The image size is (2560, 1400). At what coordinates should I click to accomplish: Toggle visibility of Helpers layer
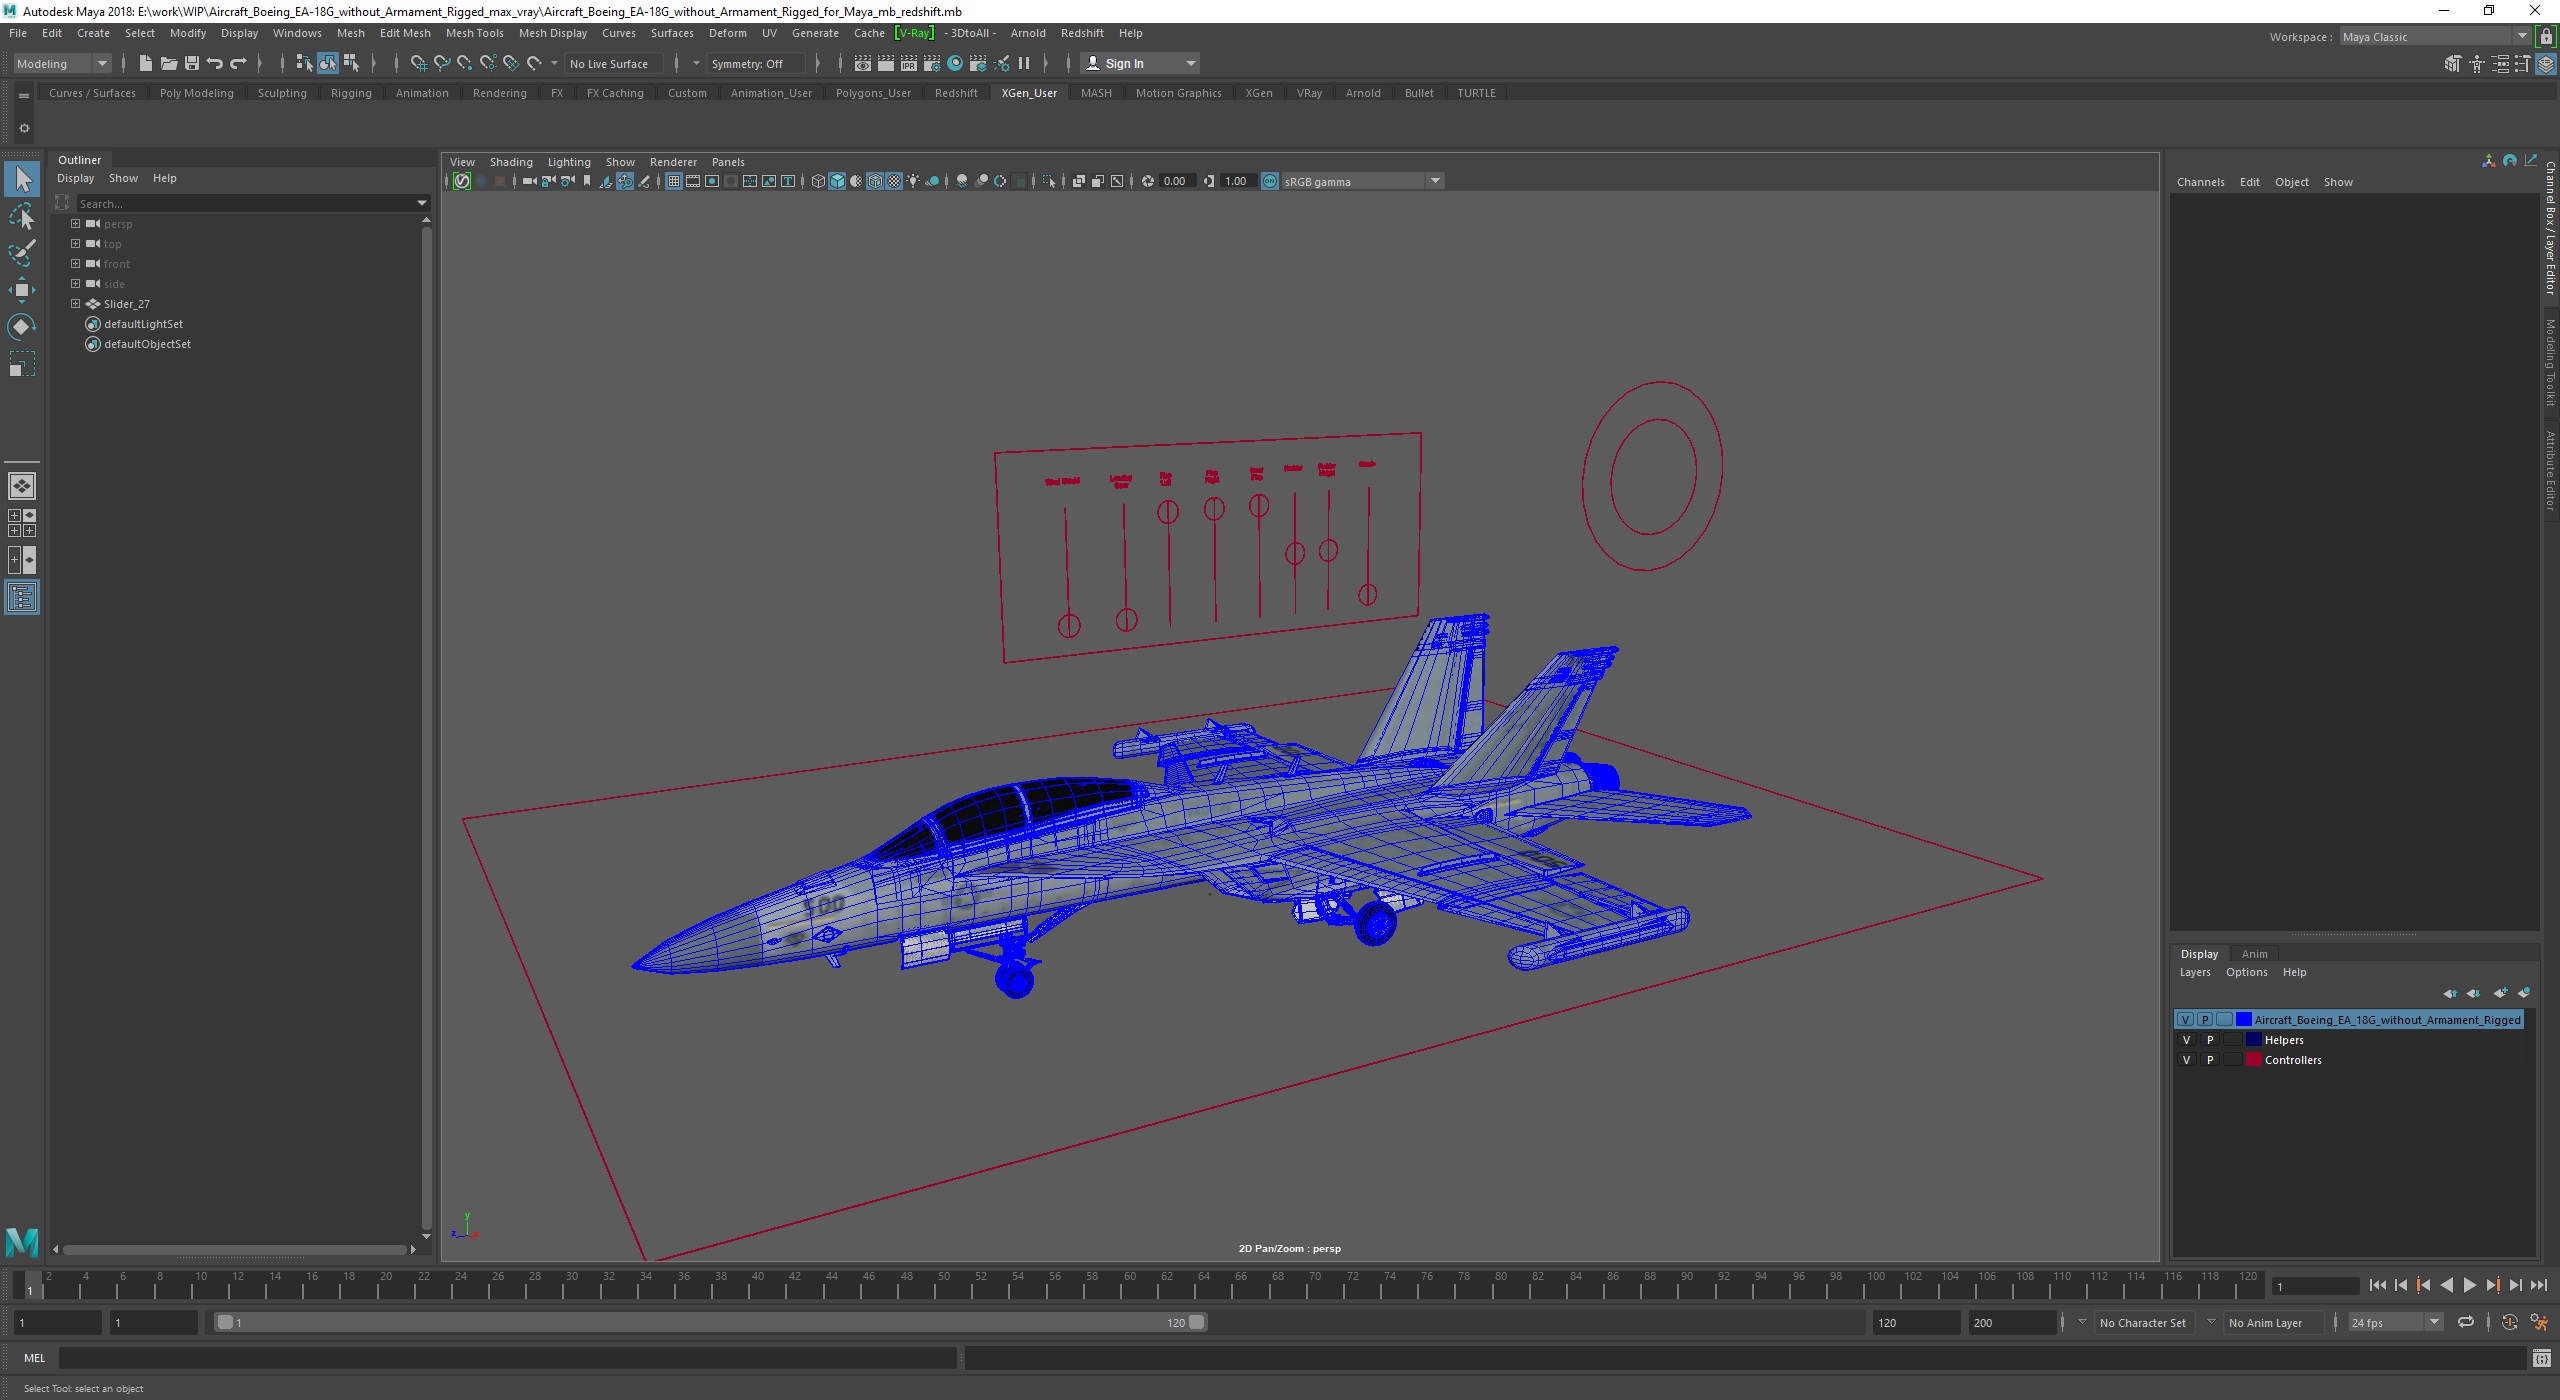pos(2184,1040)
